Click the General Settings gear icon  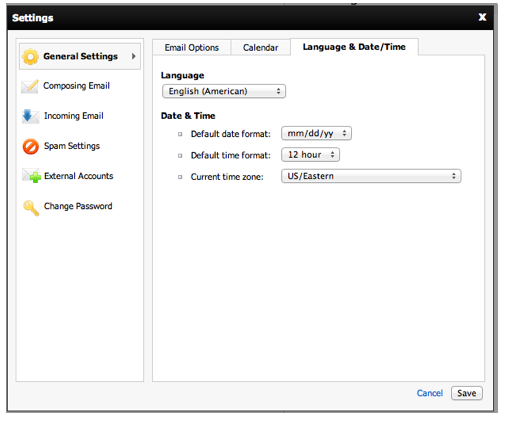(x=30, y=56)
